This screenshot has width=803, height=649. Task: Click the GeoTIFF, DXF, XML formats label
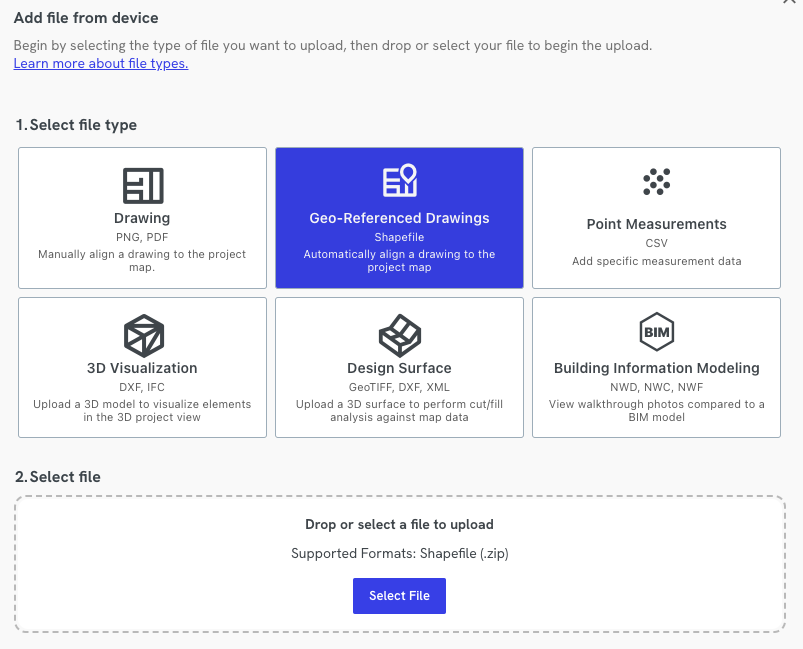[x=399, y=385]
